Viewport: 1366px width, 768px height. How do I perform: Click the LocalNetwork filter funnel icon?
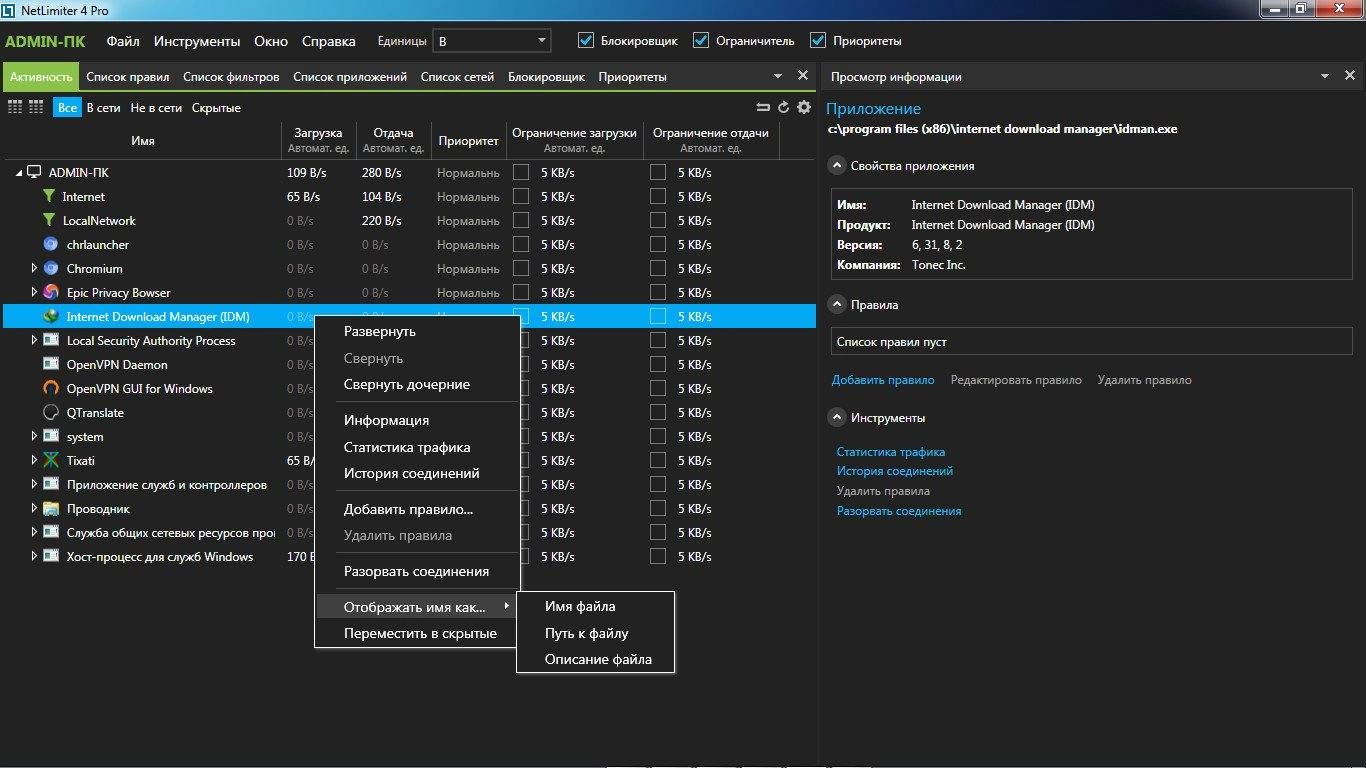(49, 221)
